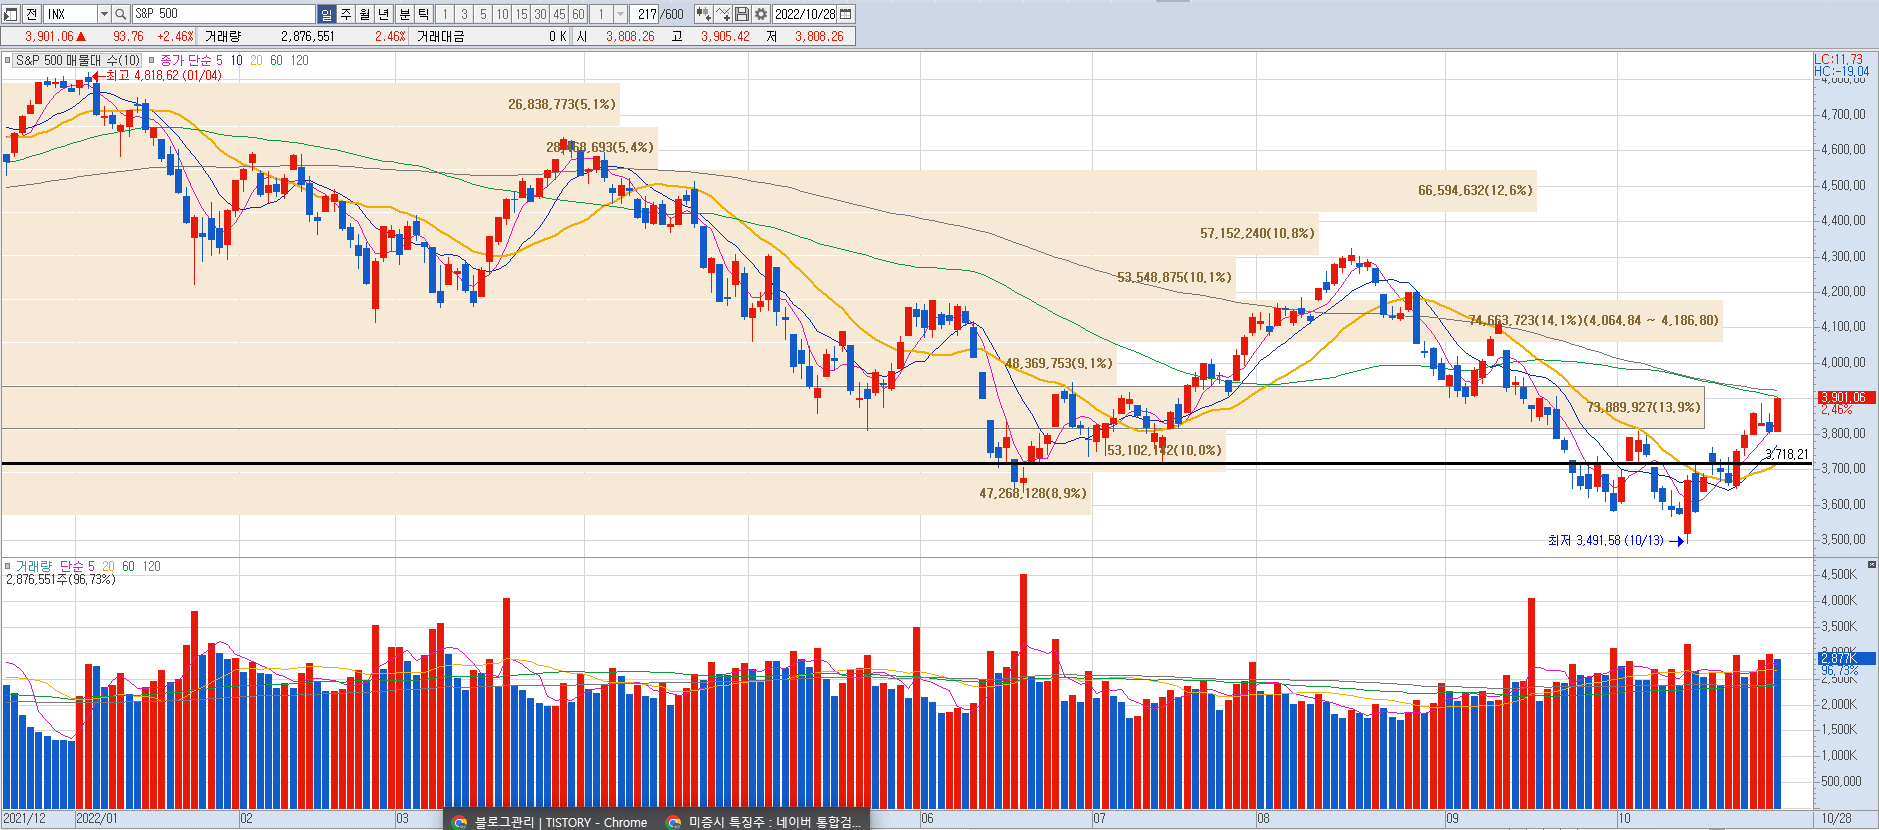The width and height of the screenshot is (1879, 830).
Task: Click the 66,594,632(12.6%) volume profile label
Action: [1475, 190]
